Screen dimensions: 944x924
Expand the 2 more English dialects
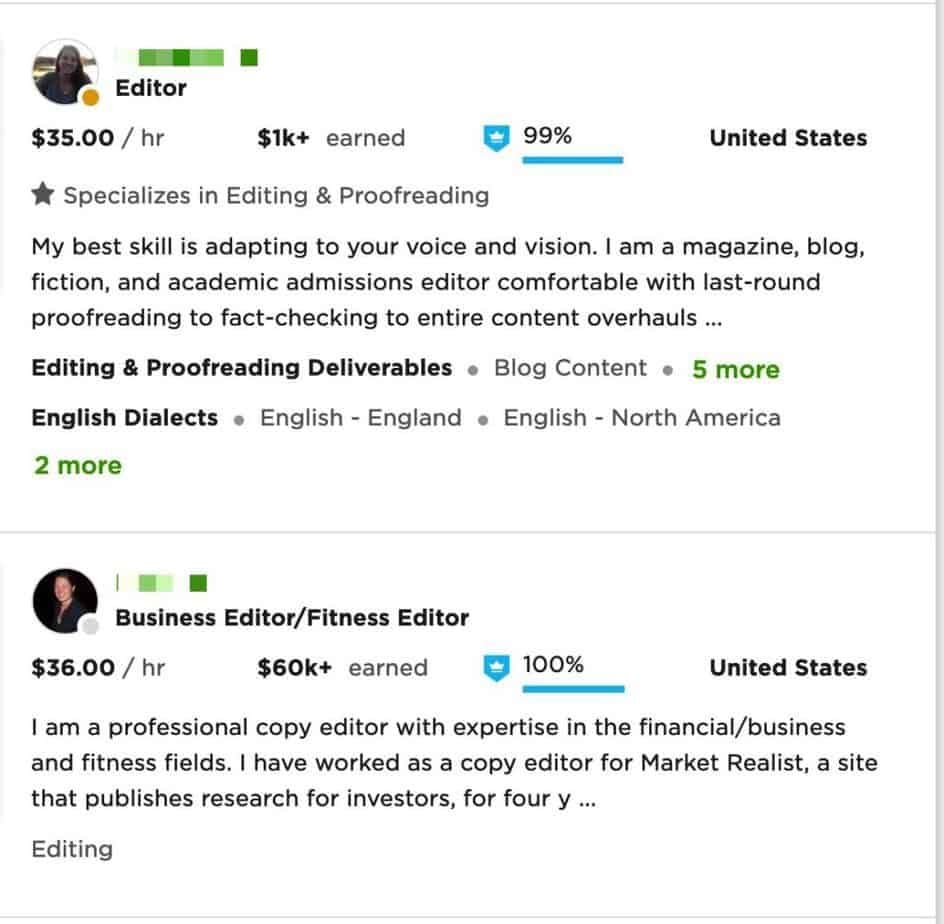click(77, 465)
